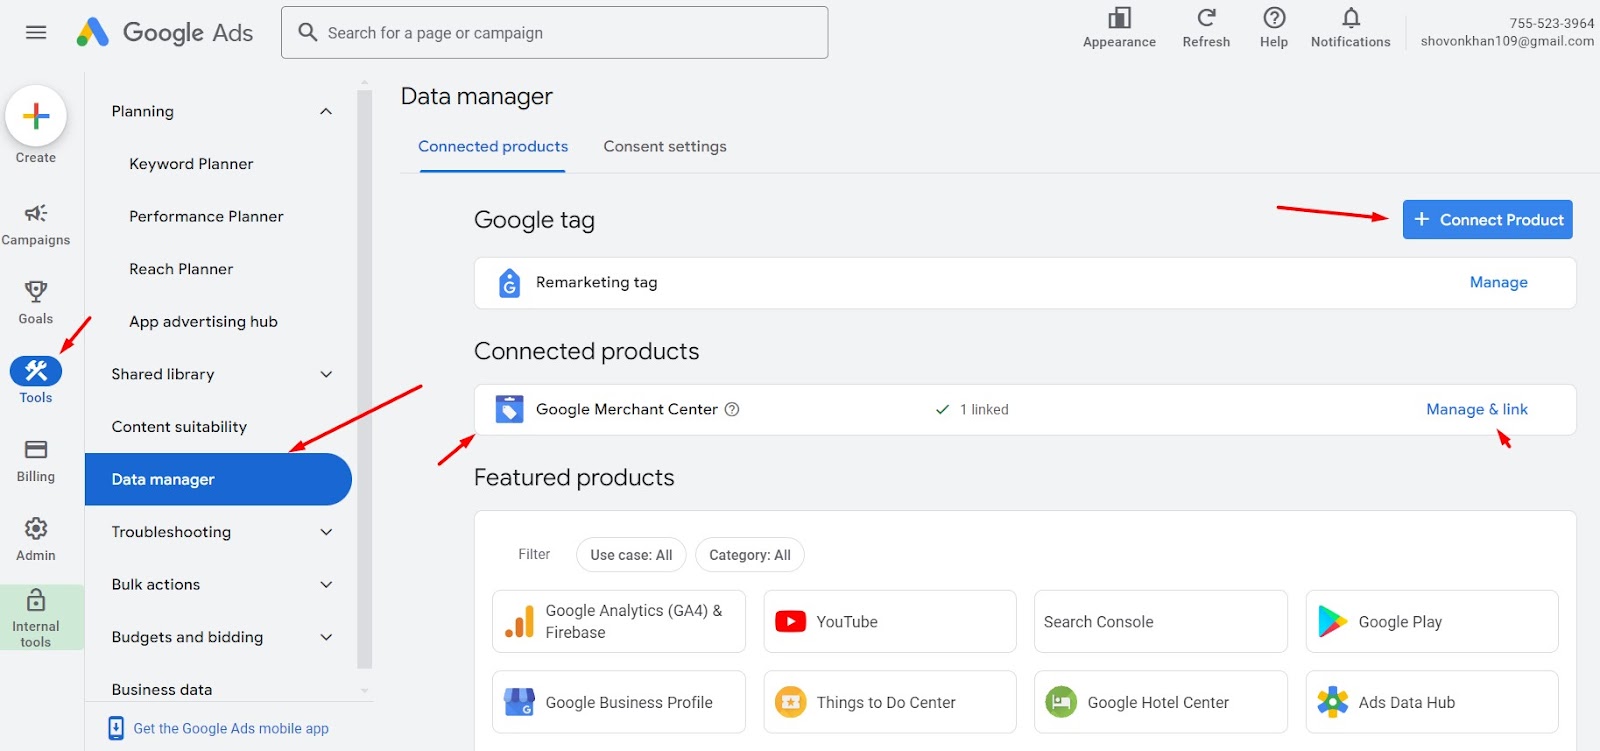
Task: Click the '1 linked' status text
Action: (984, 409)
